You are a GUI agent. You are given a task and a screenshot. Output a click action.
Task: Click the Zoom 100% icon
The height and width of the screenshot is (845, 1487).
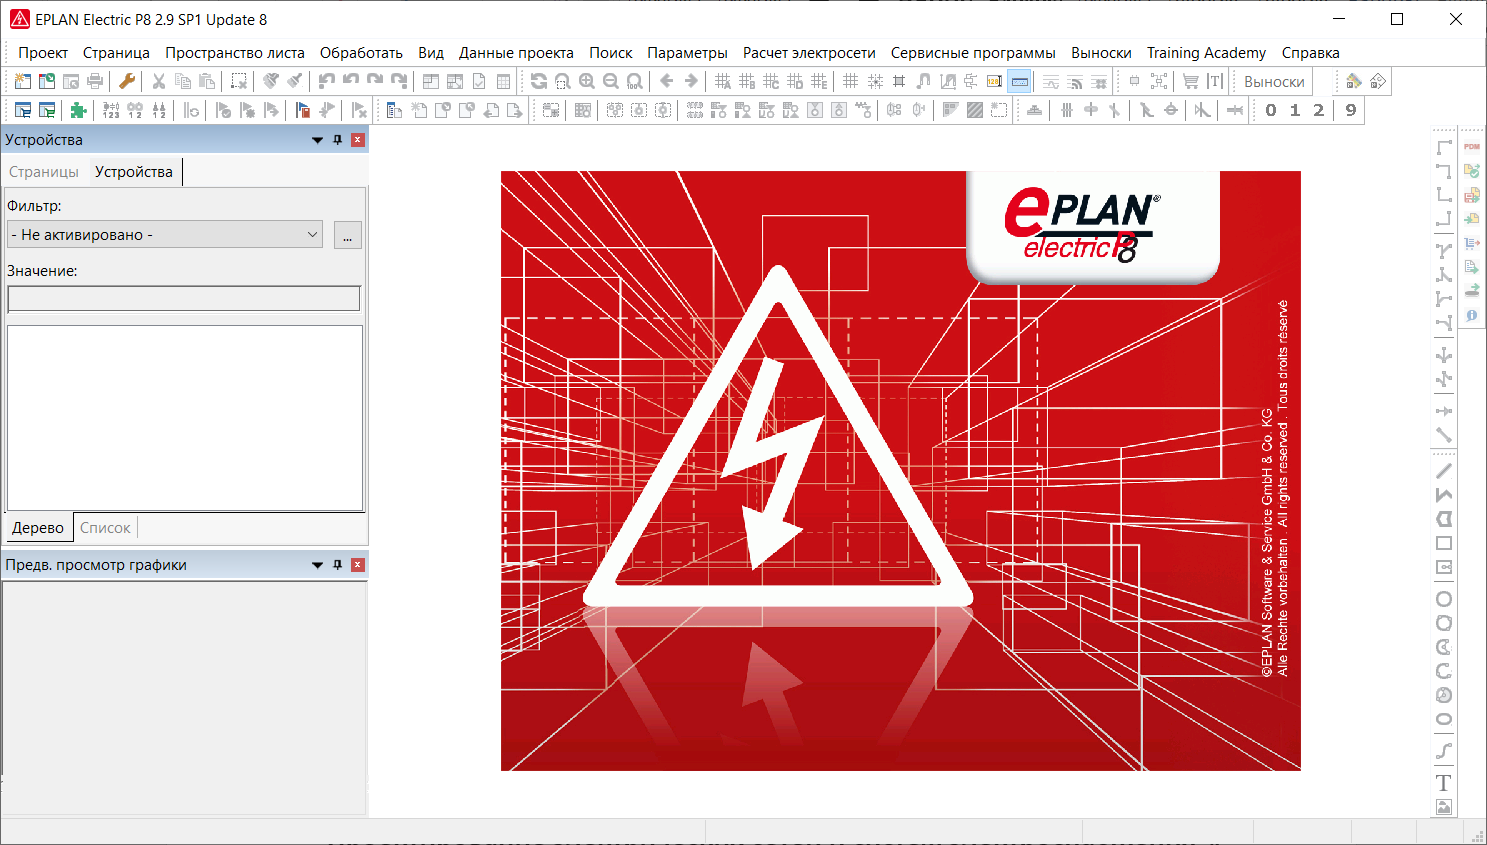(635, 82)
